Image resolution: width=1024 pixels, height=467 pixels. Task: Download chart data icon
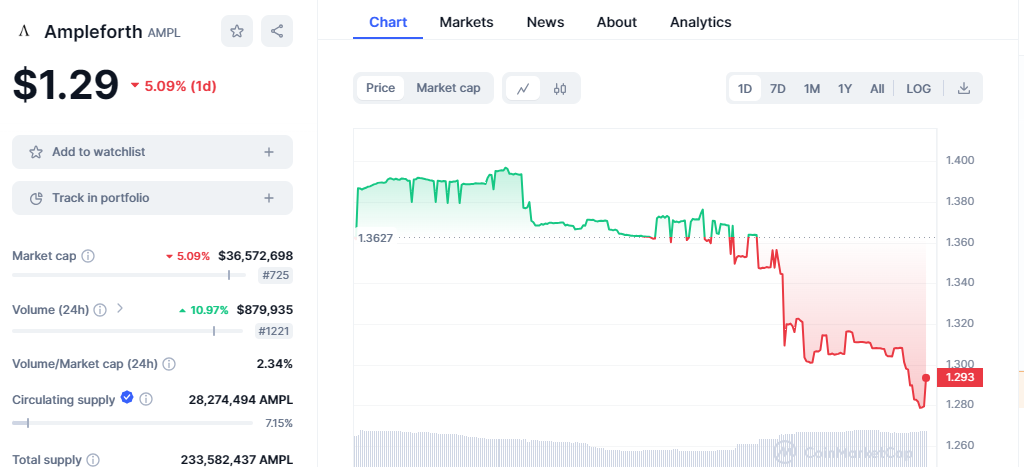click(x=963, y=88)
